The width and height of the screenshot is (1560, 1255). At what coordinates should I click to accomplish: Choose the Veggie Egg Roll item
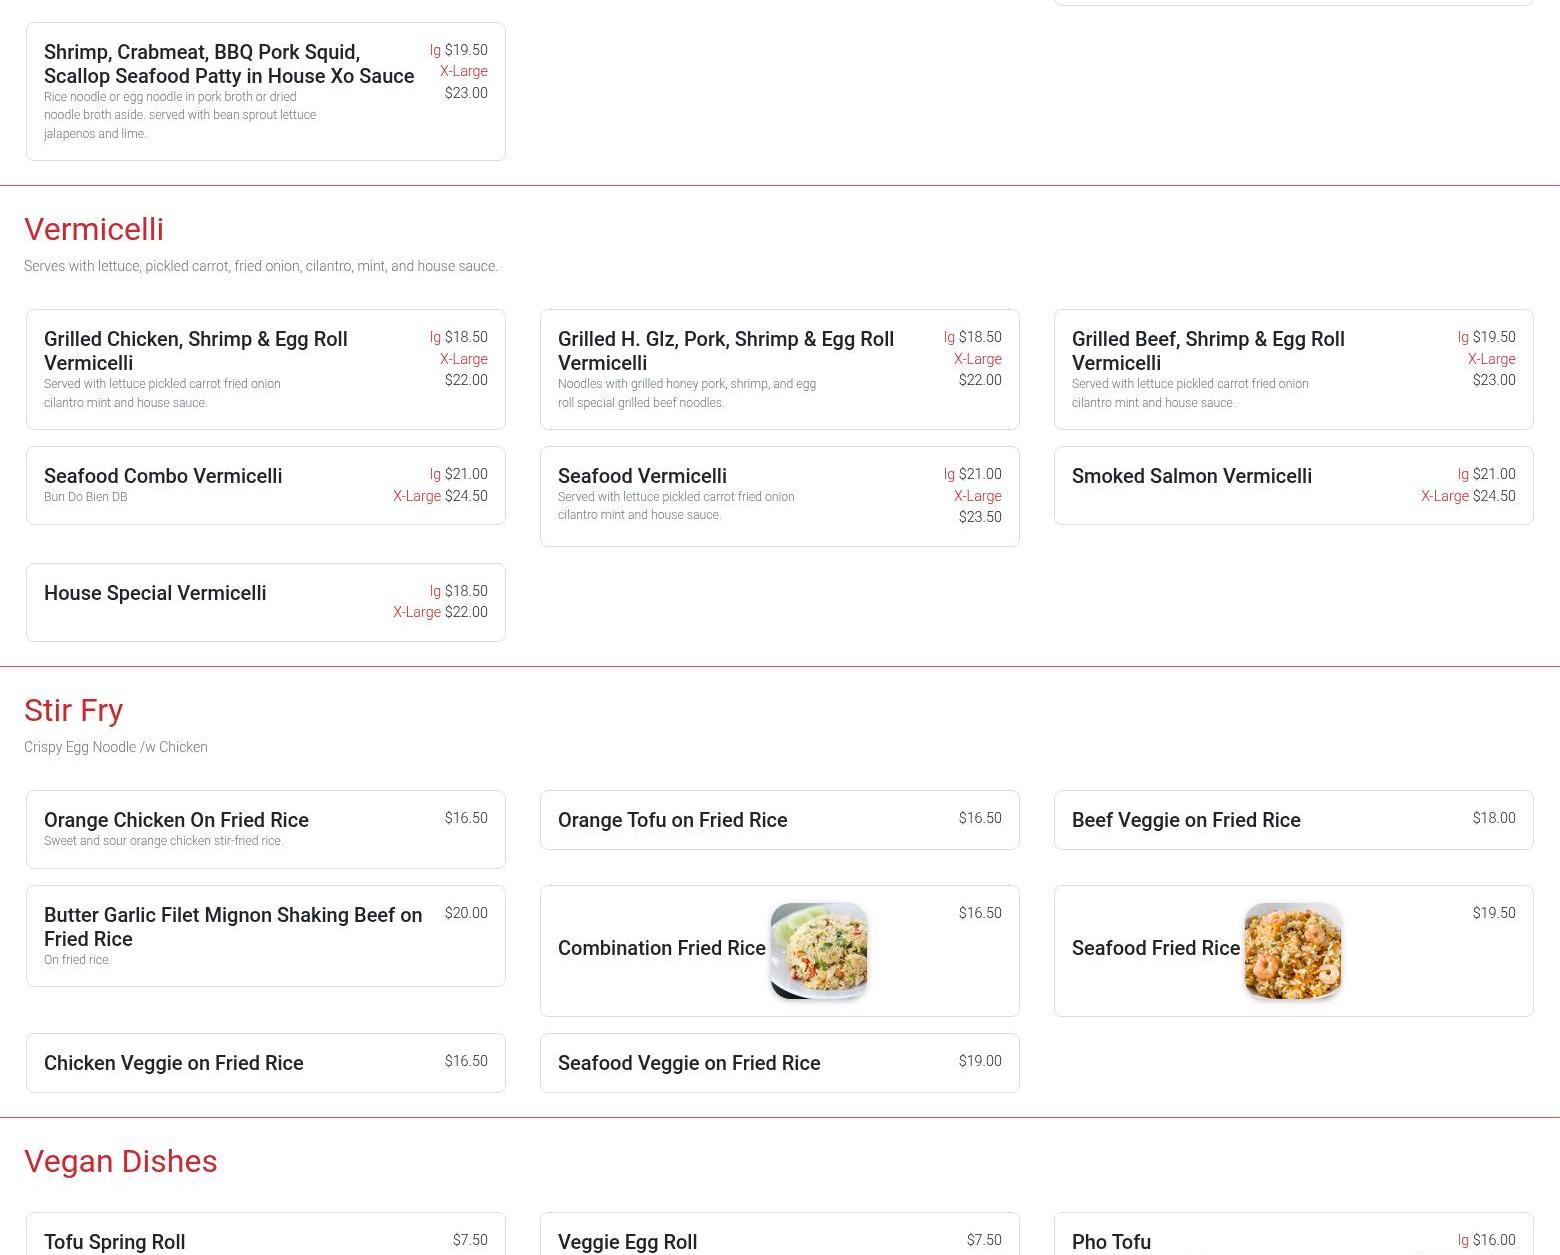click(x=780, y=1236)
